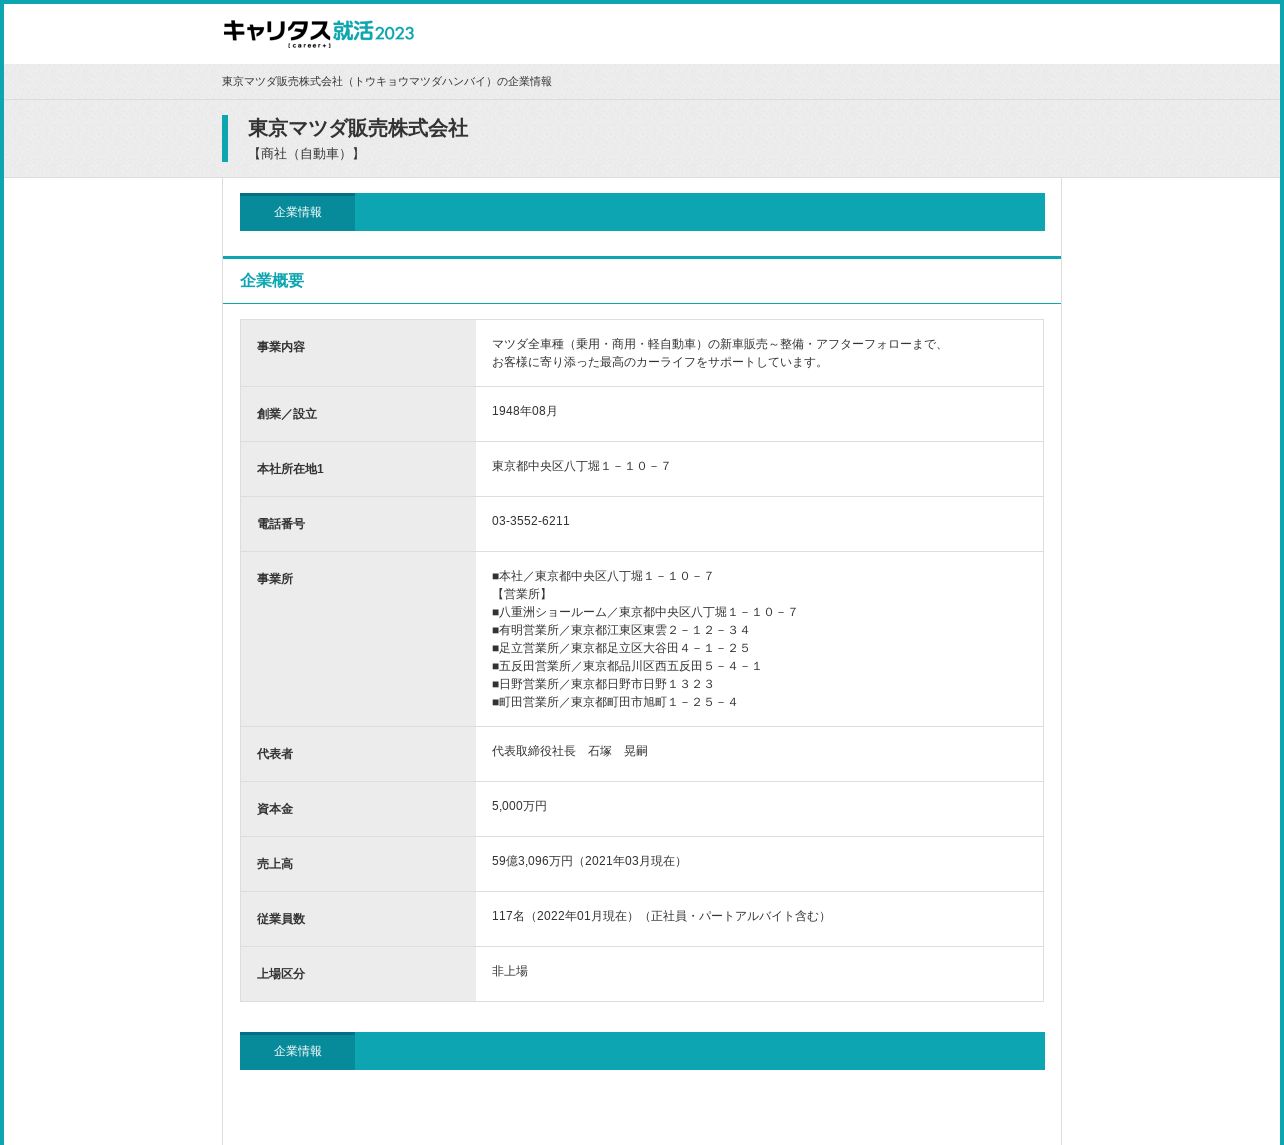Image resolution: width=1284 pixels, height=1145 pixels.
Task: Click the listing status 非上場
Action: click(x=510, y=971)
